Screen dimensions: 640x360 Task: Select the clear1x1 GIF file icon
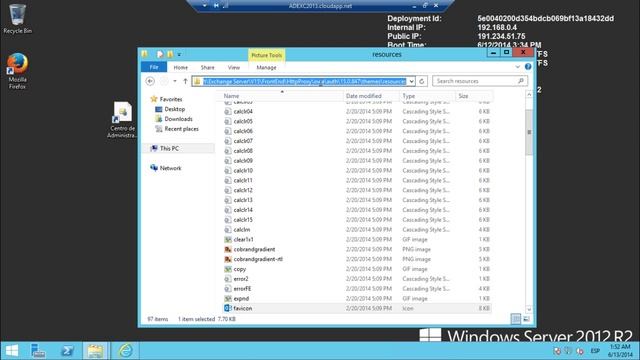(x=228, y=240)
